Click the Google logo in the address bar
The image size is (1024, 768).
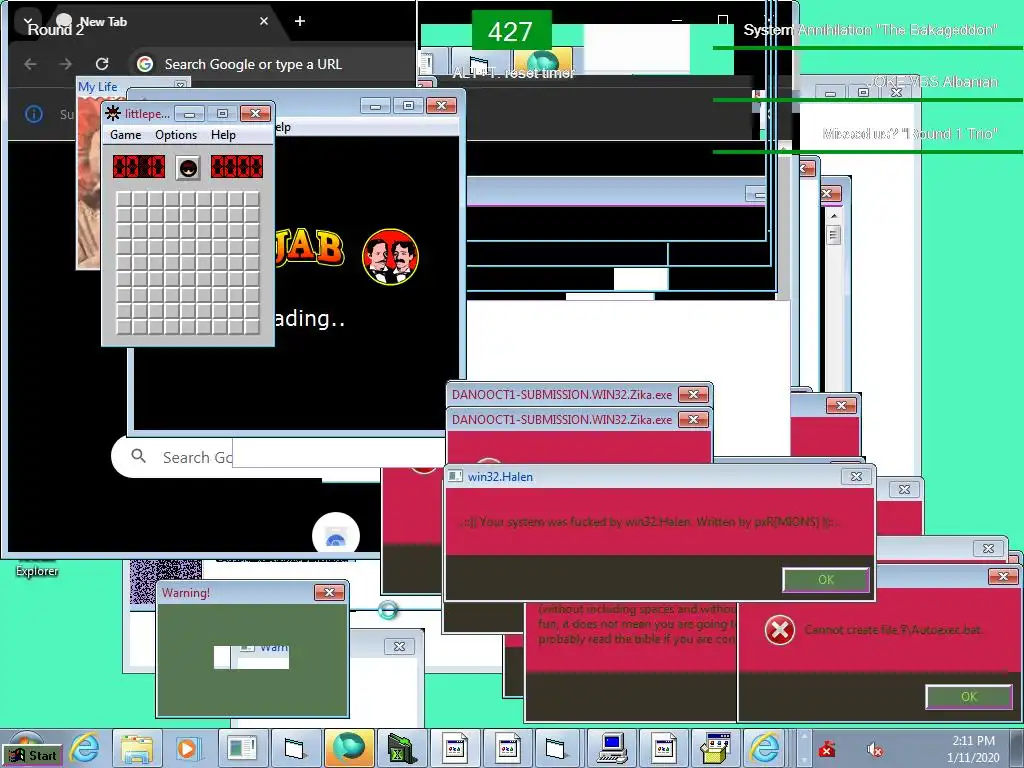(145, 64)
